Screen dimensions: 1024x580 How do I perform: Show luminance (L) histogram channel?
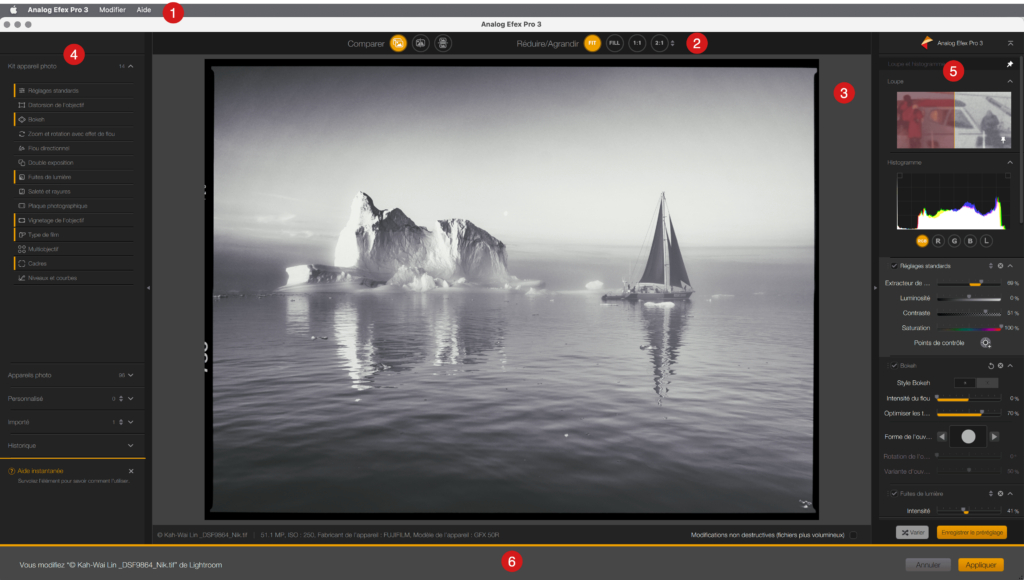click(x=986, y=241)
